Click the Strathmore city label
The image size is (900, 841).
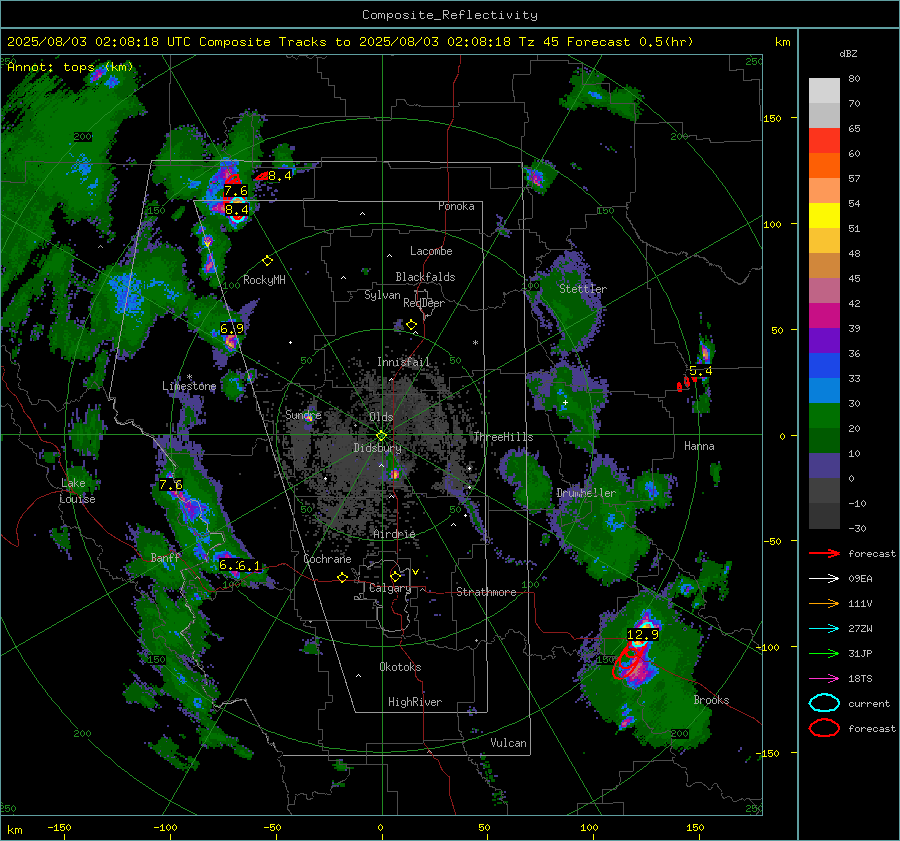click(x=486, y=592)
